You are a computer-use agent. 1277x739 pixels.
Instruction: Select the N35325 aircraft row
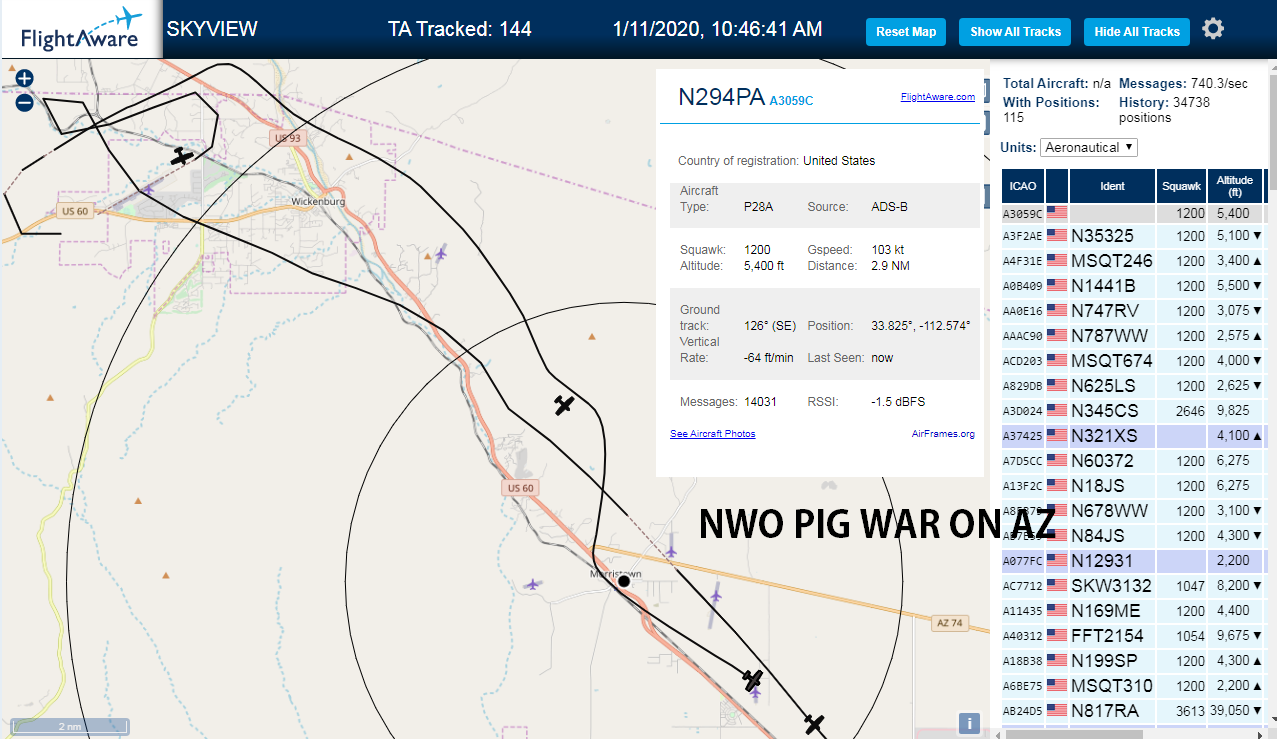click(1134, 236)
